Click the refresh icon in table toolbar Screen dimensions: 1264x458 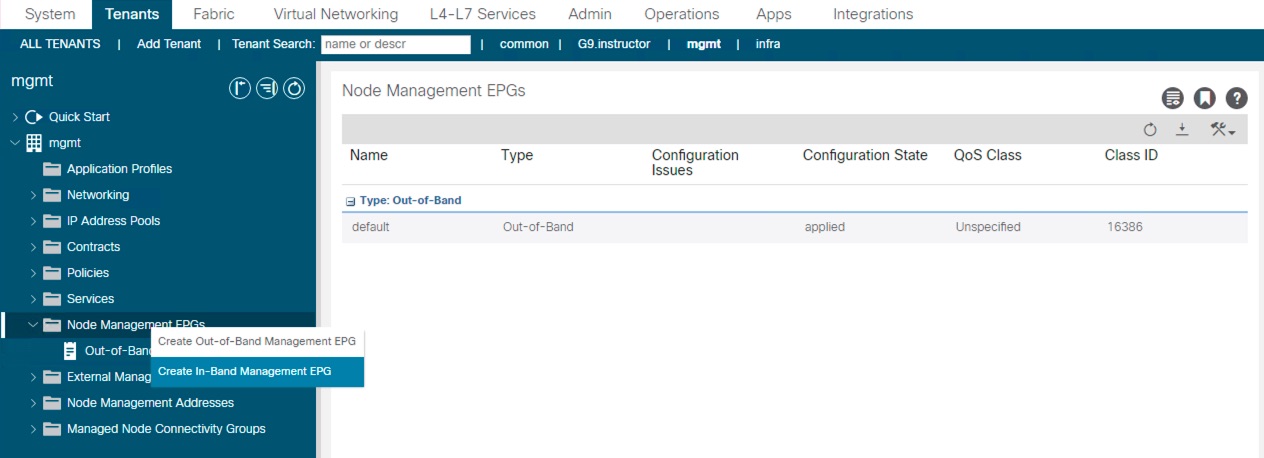tap(1150, 130)
